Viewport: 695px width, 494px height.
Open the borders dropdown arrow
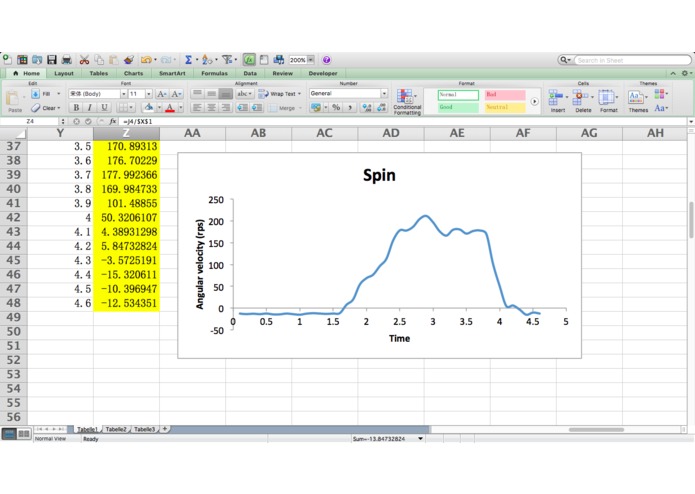[131, 107]
